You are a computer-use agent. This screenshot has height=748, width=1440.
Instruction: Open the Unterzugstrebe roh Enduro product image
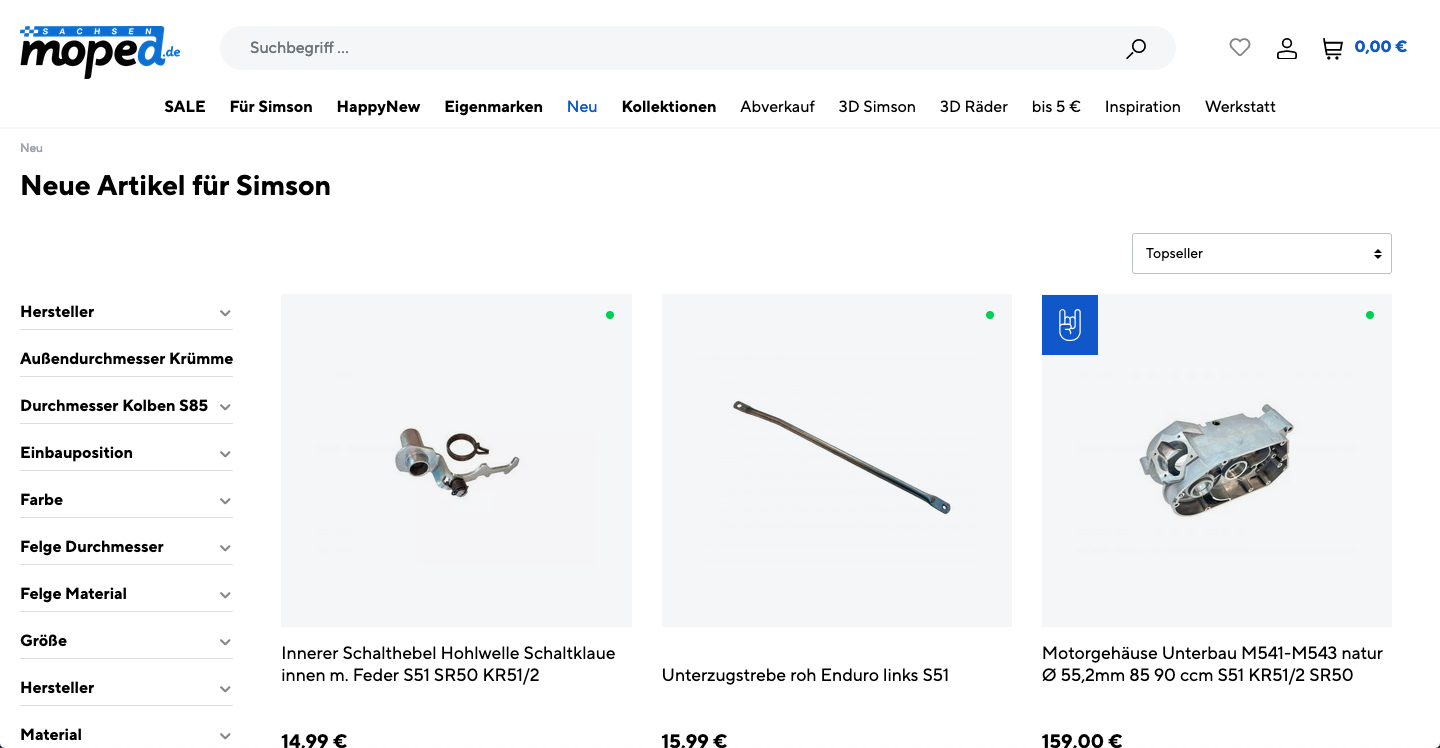click(837, 461)
